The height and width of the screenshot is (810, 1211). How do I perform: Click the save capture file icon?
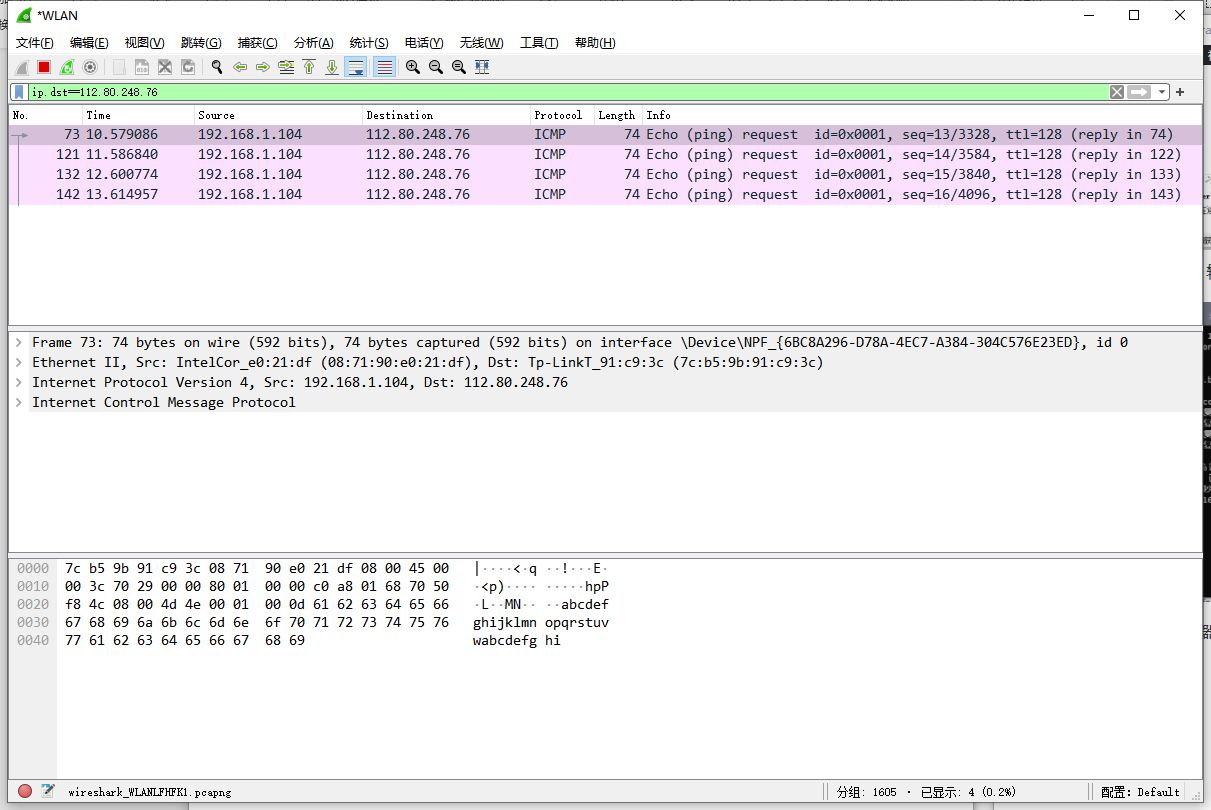point(142,67)
